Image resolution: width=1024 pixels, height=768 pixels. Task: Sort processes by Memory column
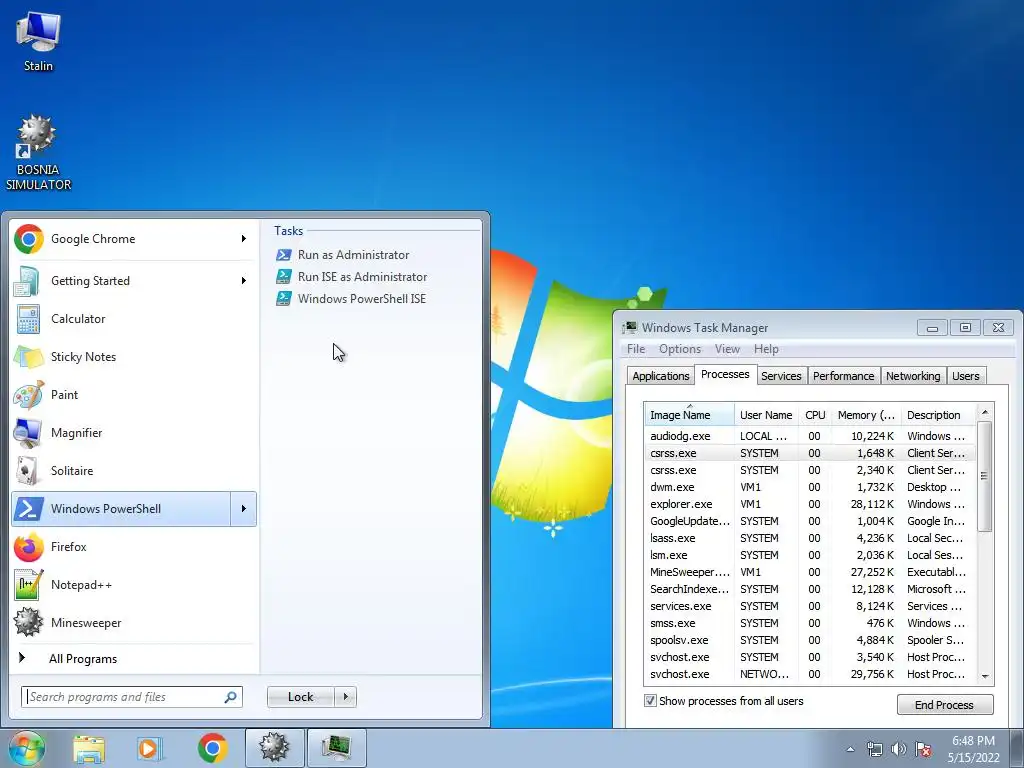pyautogui.click(x=867, y=415)
